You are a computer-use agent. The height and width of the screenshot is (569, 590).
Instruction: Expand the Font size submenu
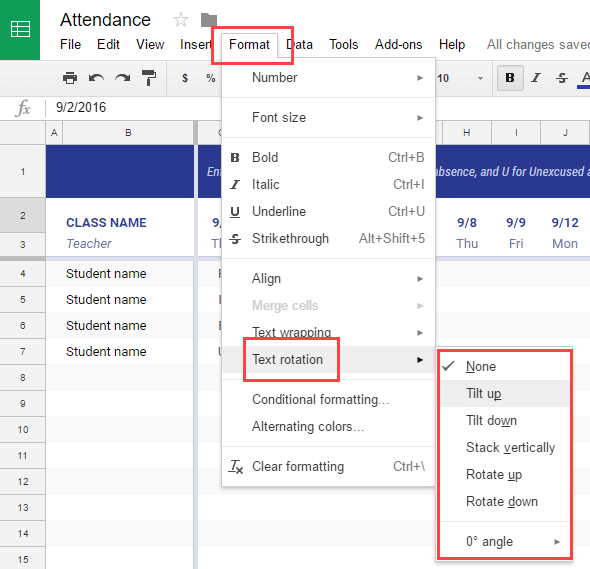[x=328, y=117]
